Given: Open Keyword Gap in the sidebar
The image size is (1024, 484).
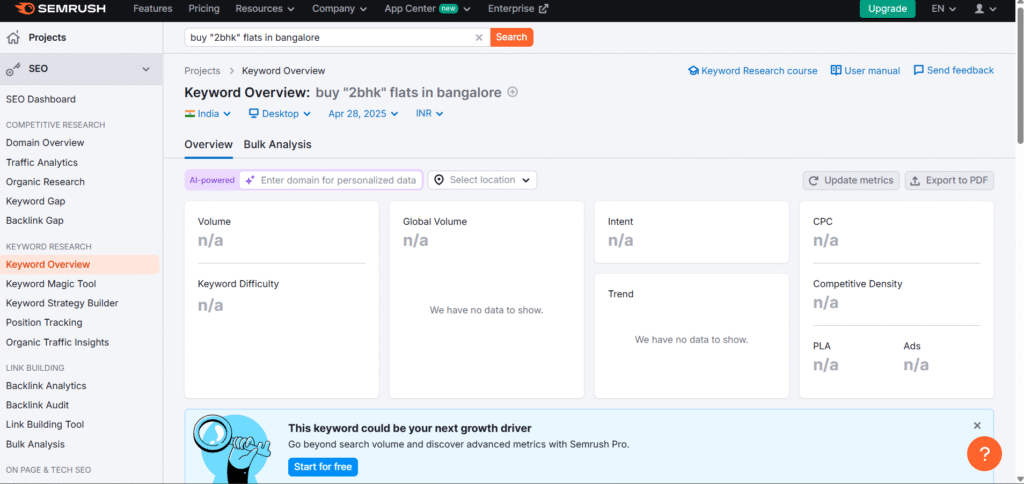Looking at the screenshot, I should (35, 201).
